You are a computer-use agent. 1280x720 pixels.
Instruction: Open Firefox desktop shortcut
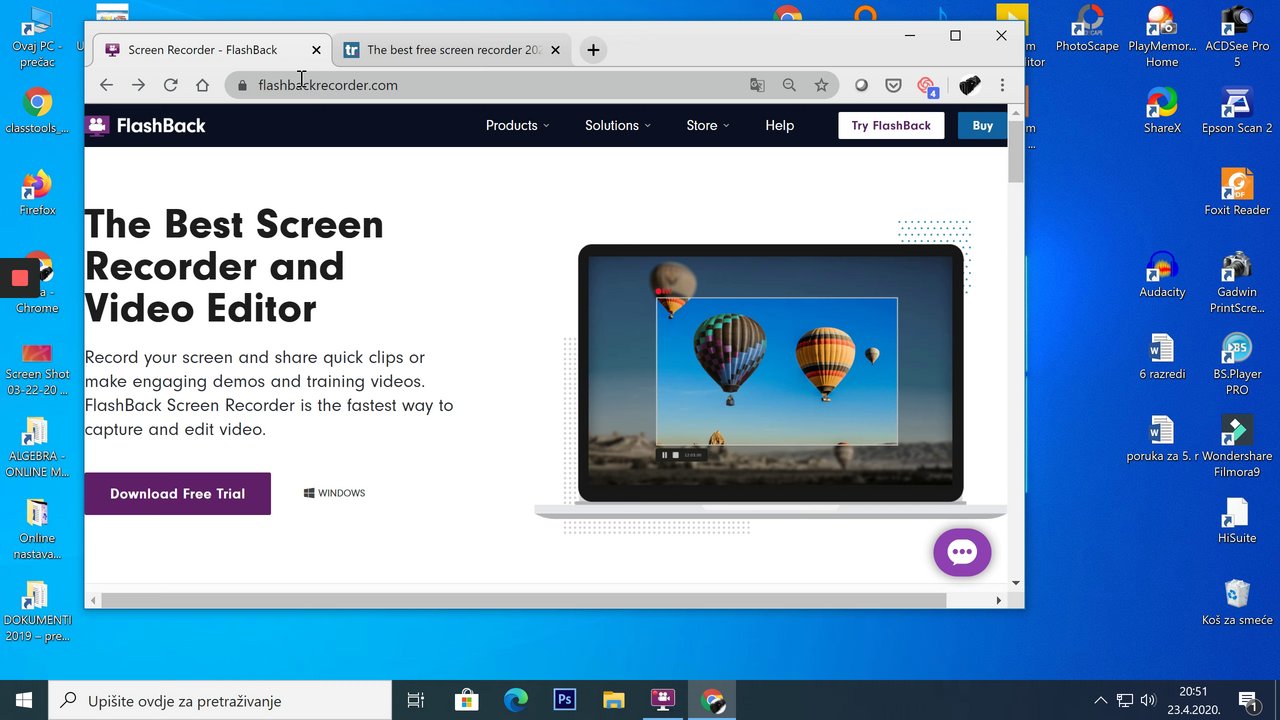pyautogui.click(x=37, y=192)
